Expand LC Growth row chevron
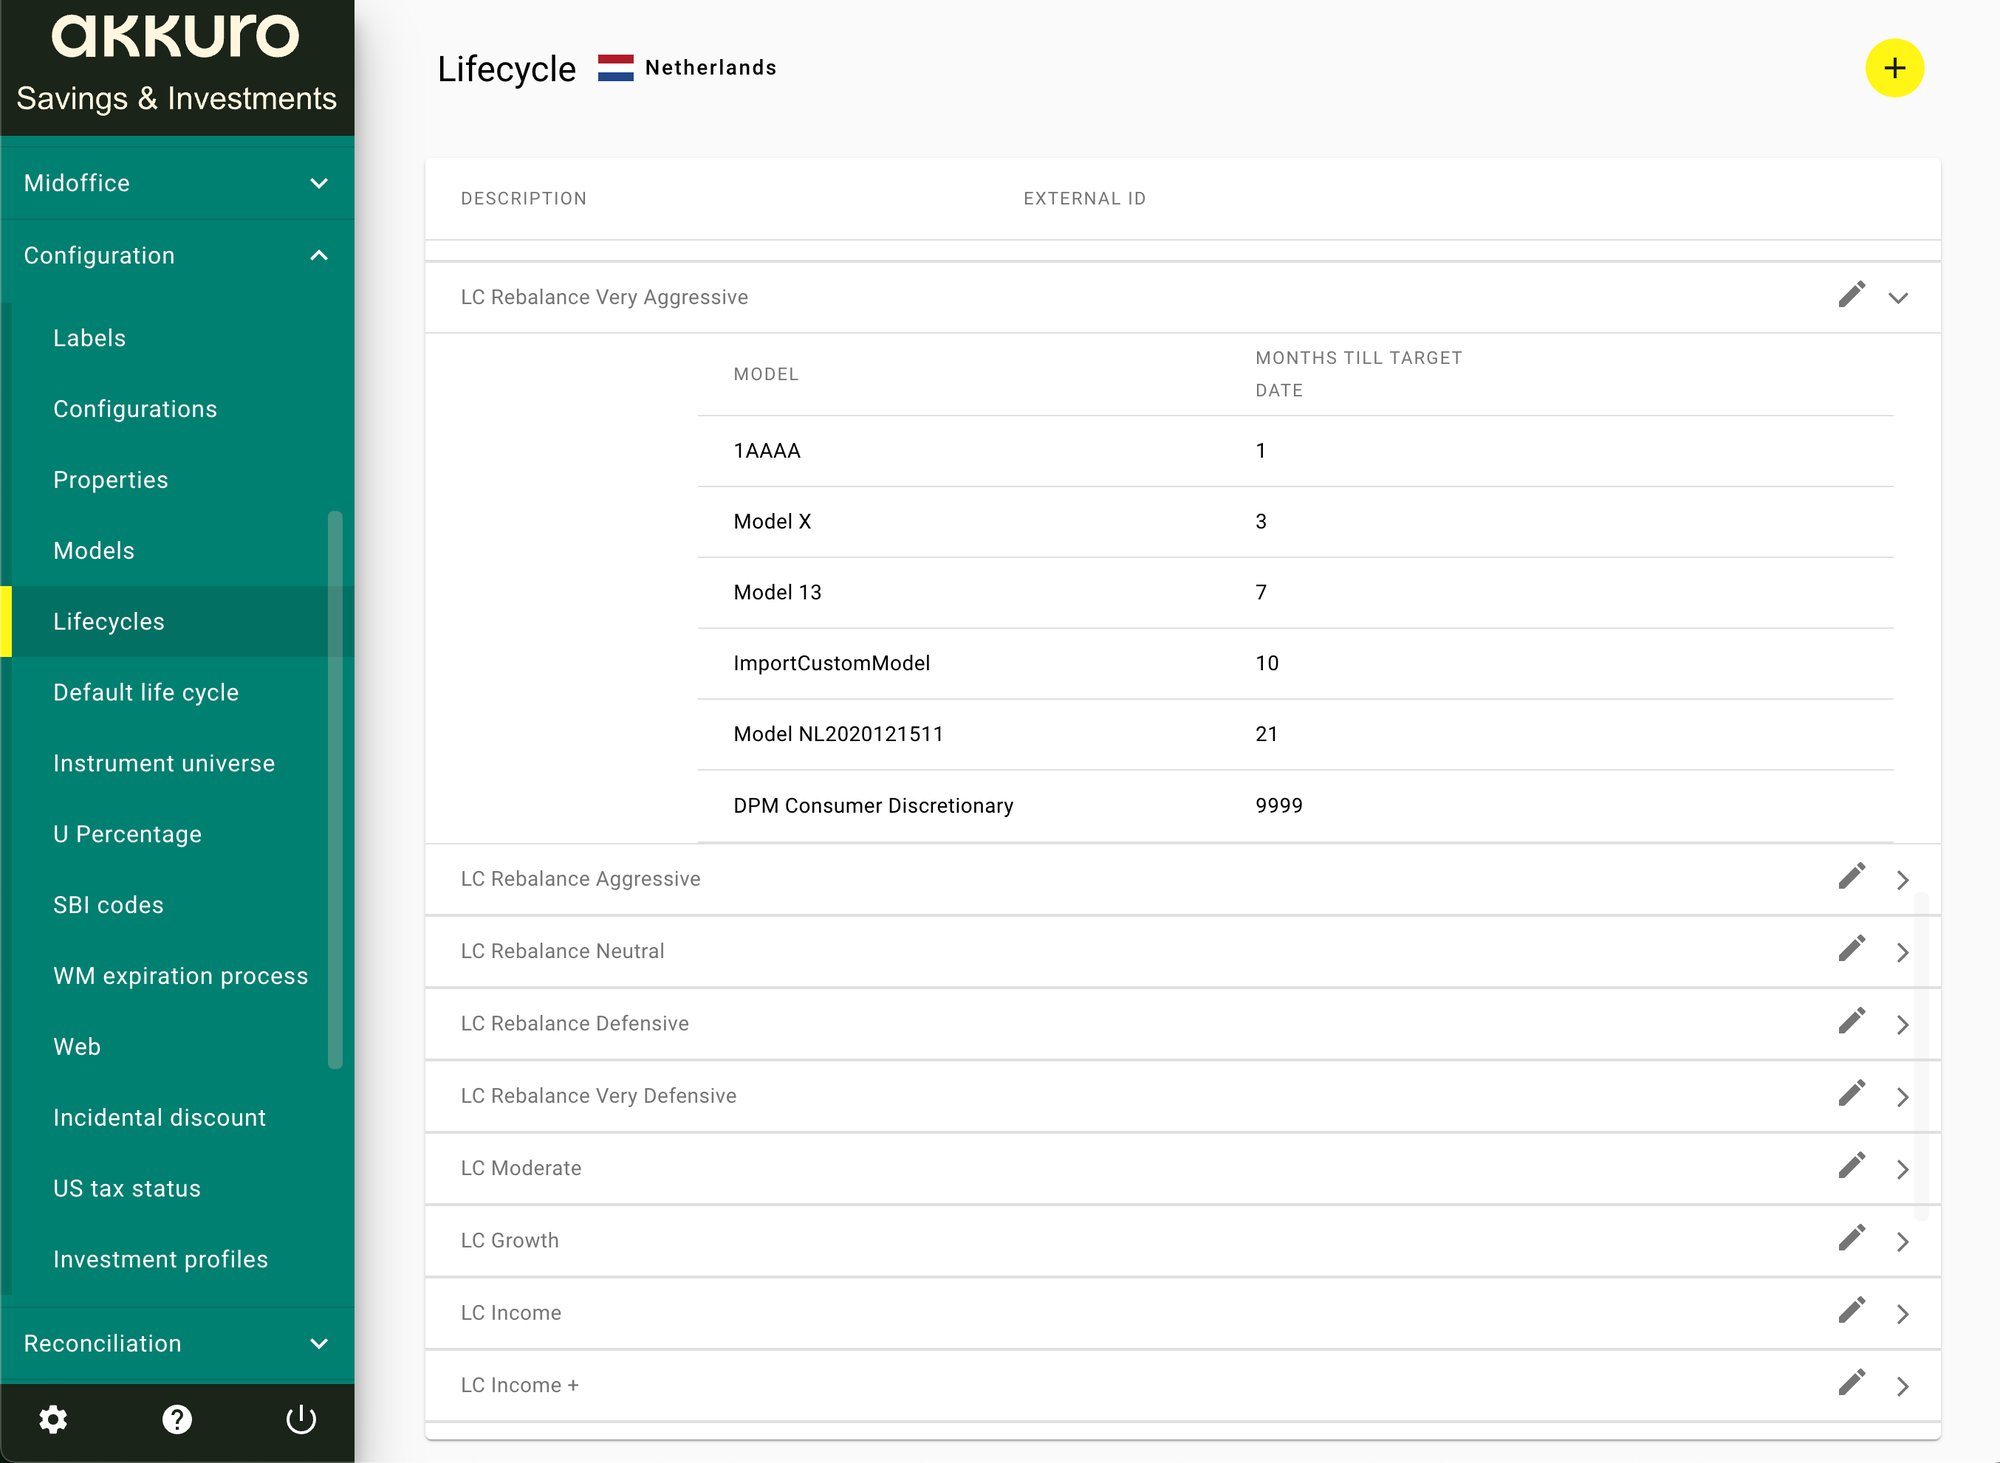This screenshot has height=1463, width=2000. tap(1902, 1241)
